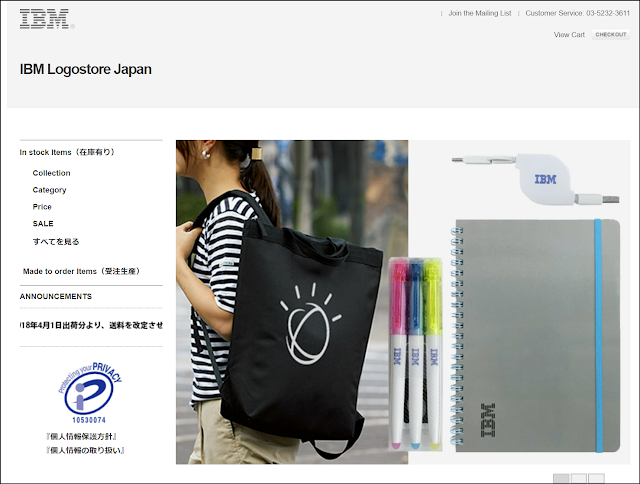
Task: Open the SALE menu item
Action: pos(43,224)
